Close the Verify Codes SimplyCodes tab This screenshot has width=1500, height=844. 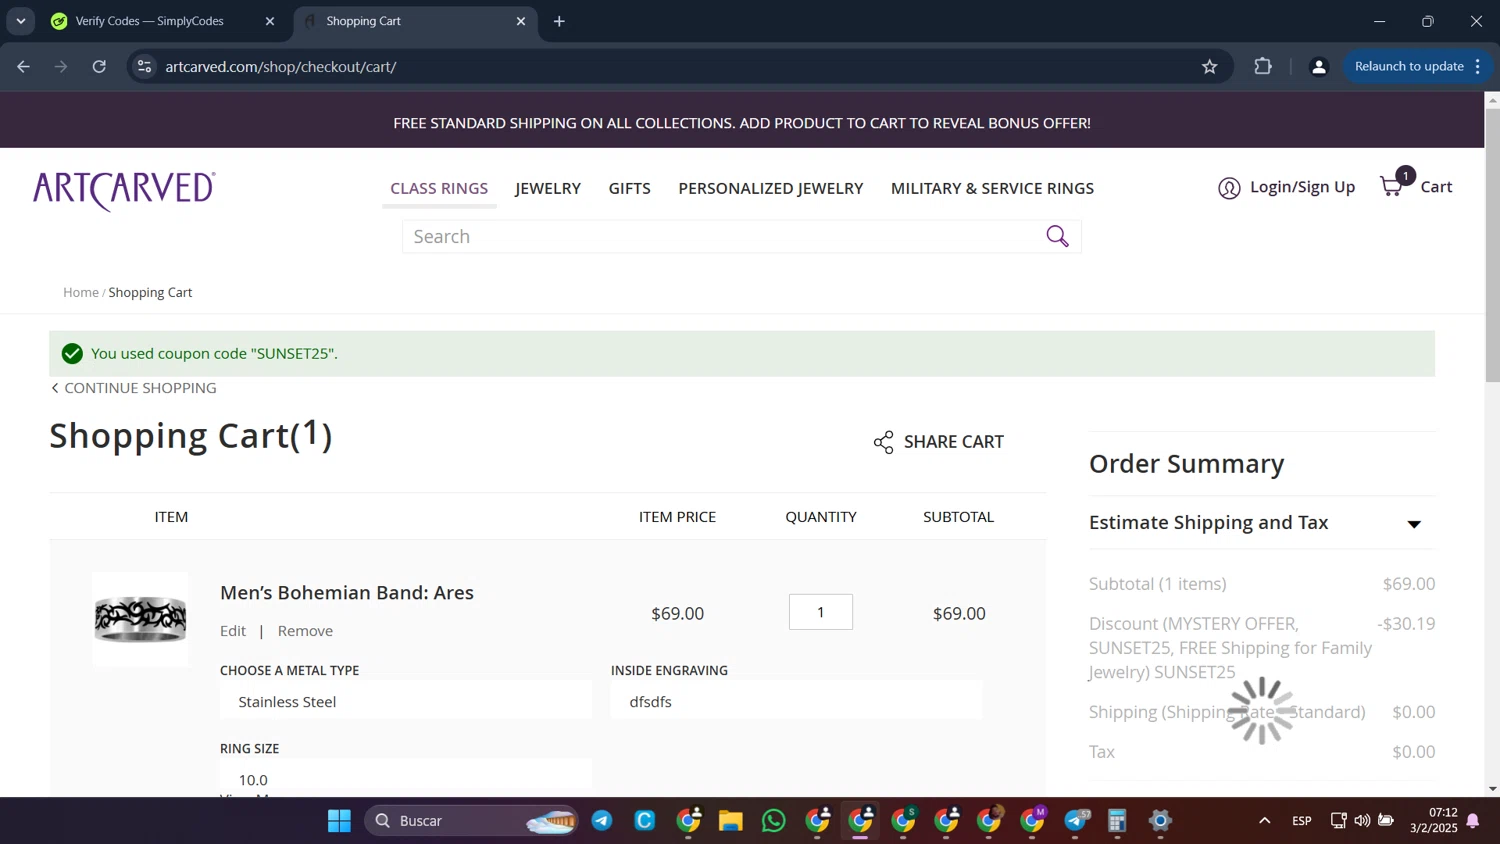coord(270,21)
